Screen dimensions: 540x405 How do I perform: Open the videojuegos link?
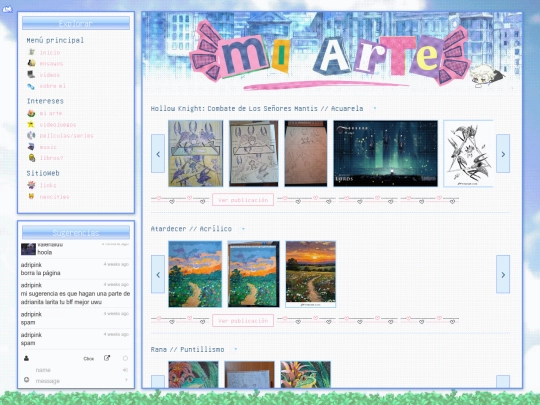pos(58,125)
